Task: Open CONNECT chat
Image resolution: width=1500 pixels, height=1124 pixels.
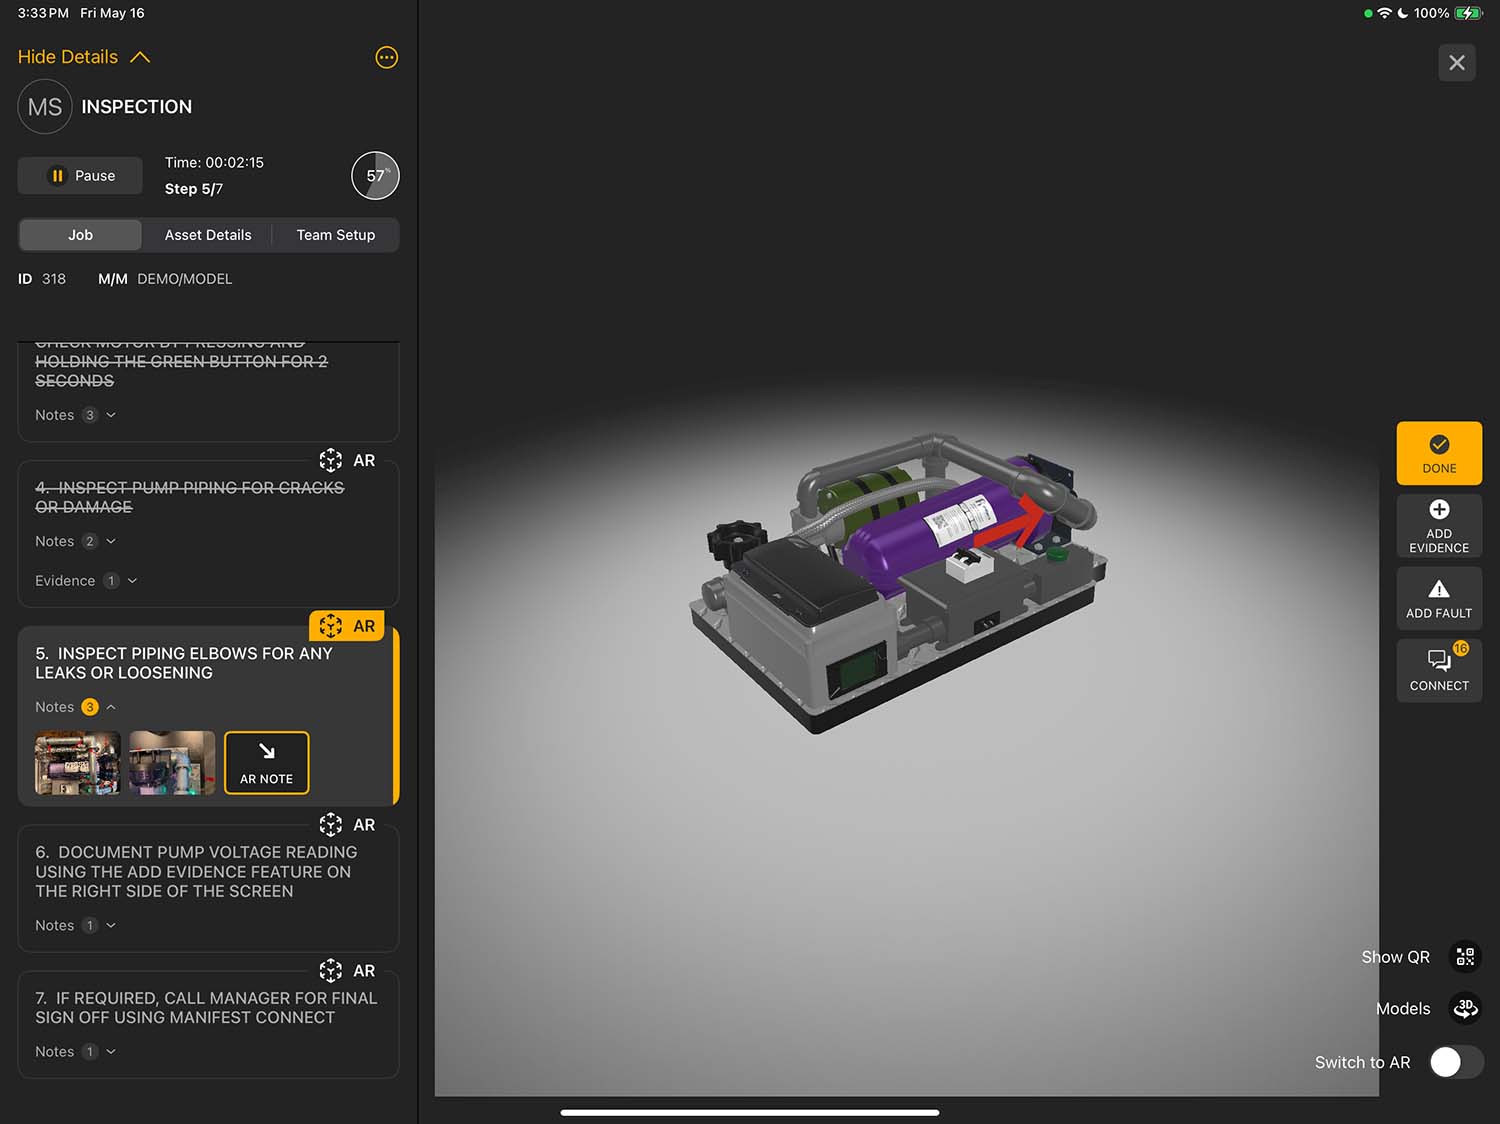Action: [1439, 670]
